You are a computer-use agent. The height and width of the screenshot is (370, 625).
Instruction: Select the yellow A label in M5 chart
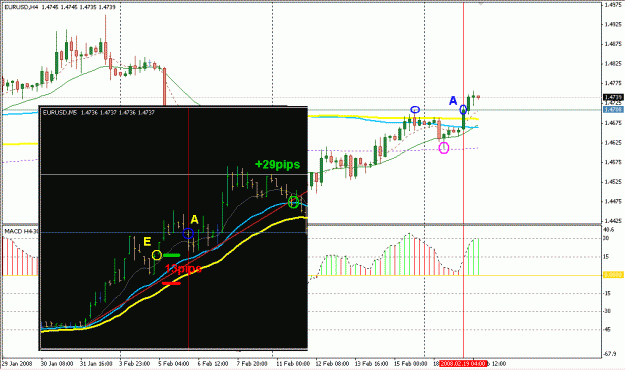click(x=195, y=220)
